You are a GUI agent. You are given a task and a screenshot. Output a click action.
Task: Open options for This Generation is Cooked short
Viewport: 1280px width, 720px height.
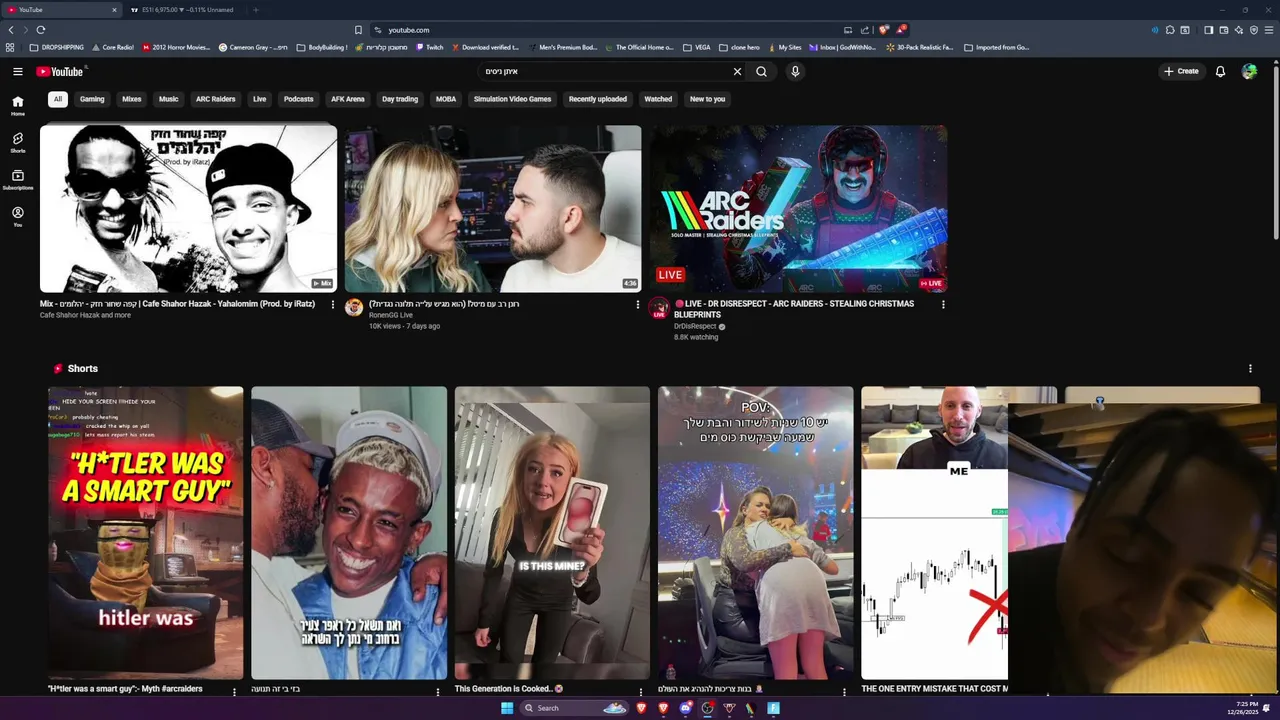(642, 691)
